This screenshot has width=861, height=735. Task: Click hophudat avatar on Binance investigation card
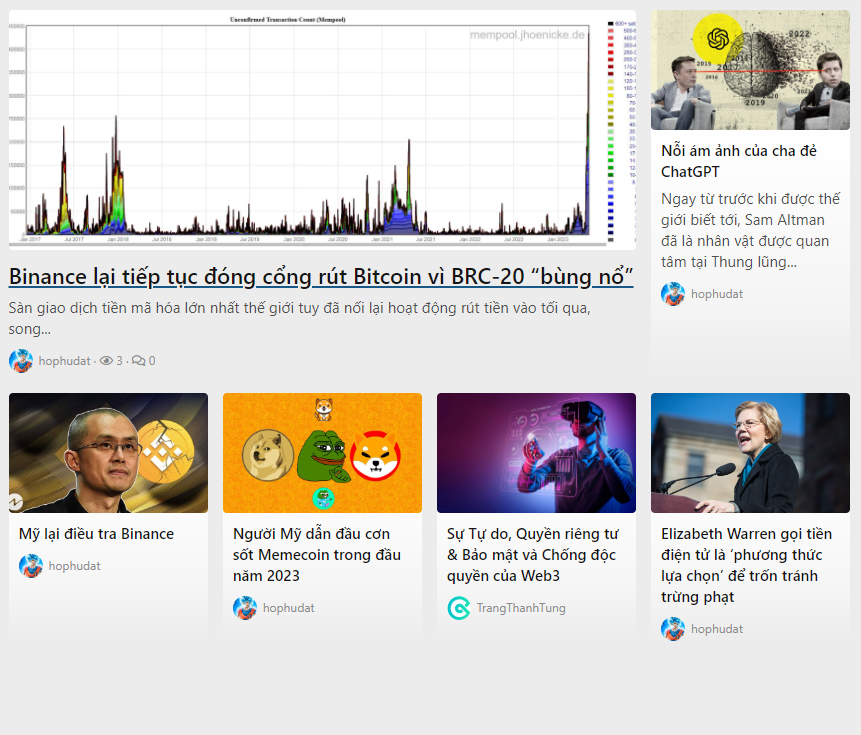coord(31,566)
